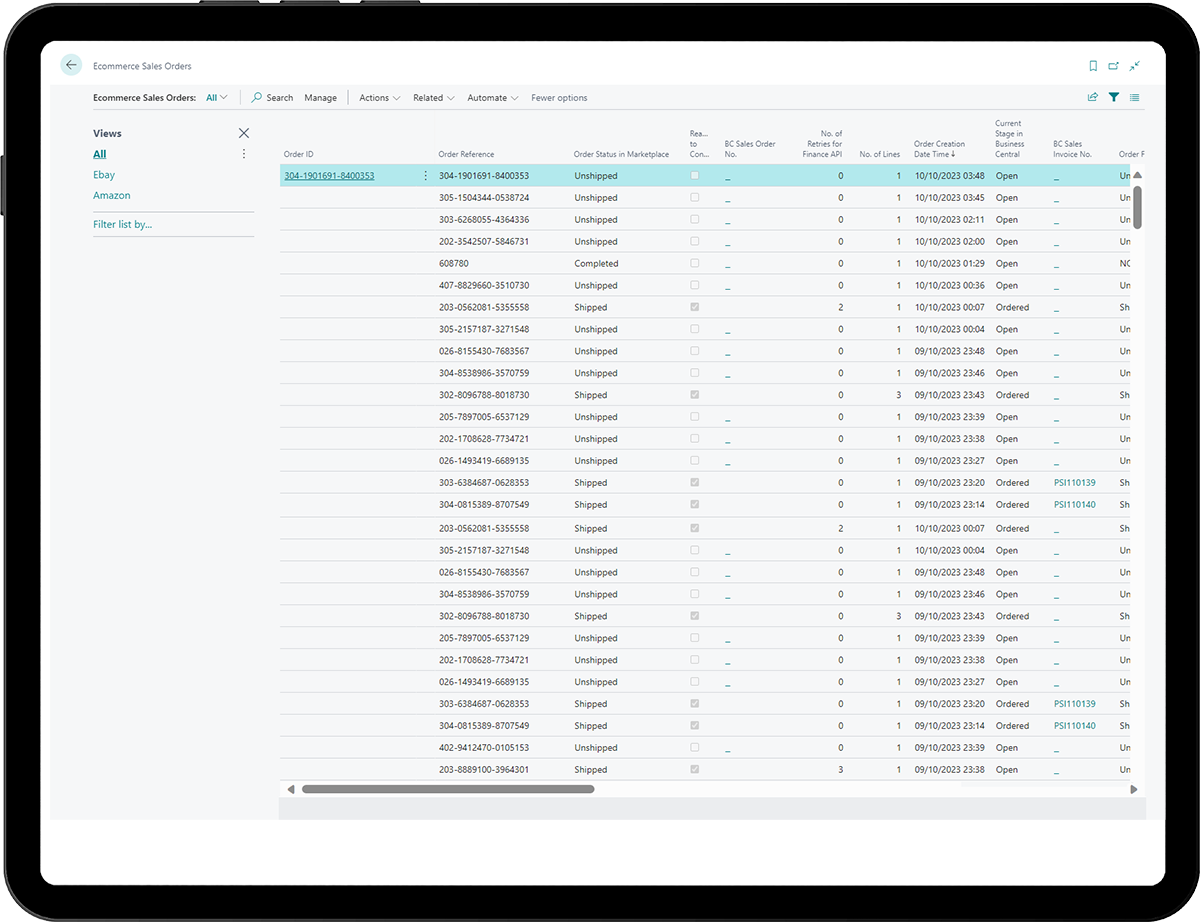Click the collapse page icon

pyautogui.click(x=1135, y=66)
